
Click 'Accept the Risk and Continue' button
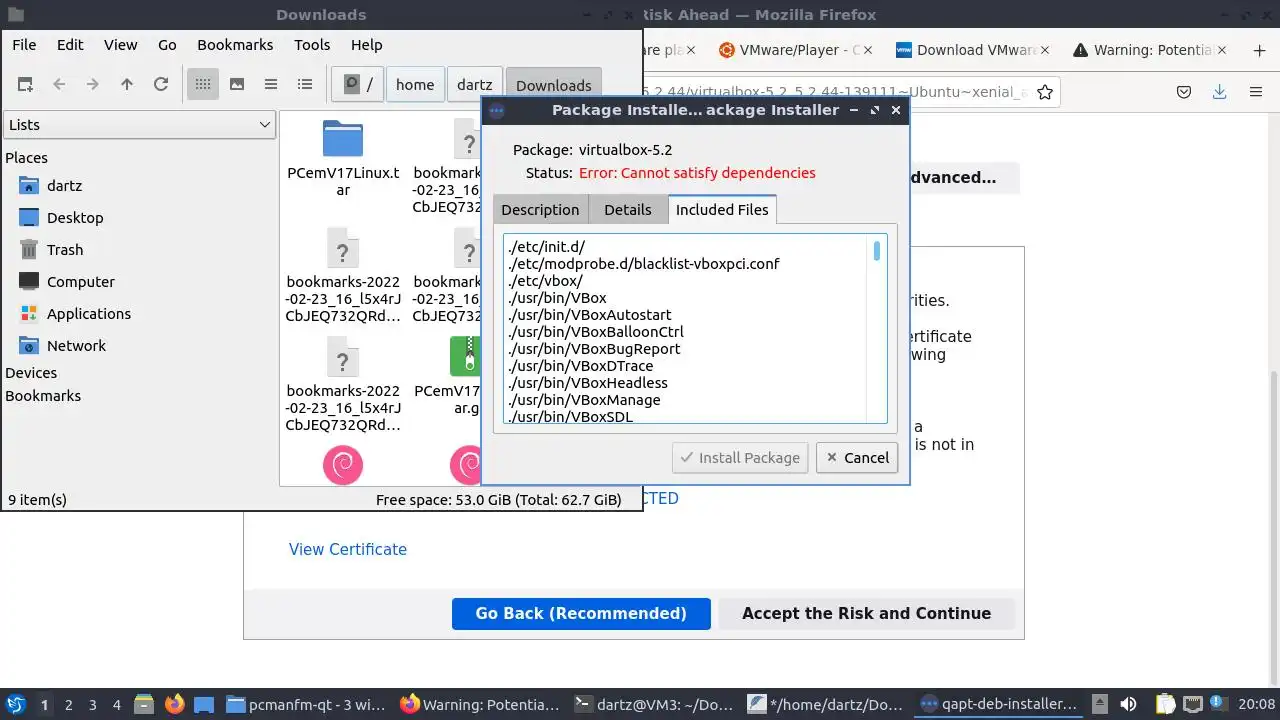pos(866,613)
